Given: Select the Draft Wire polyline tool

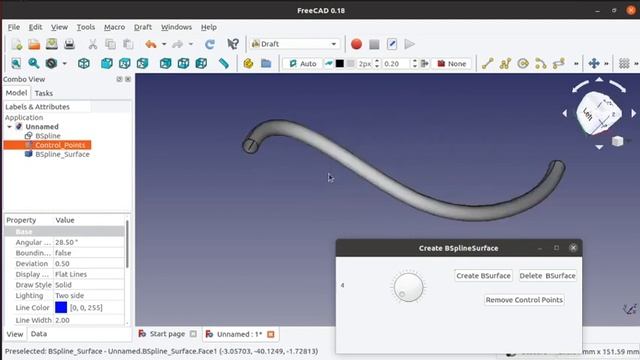Looking at the screenshot, I should pyautogui.click(x=505, y=64).
